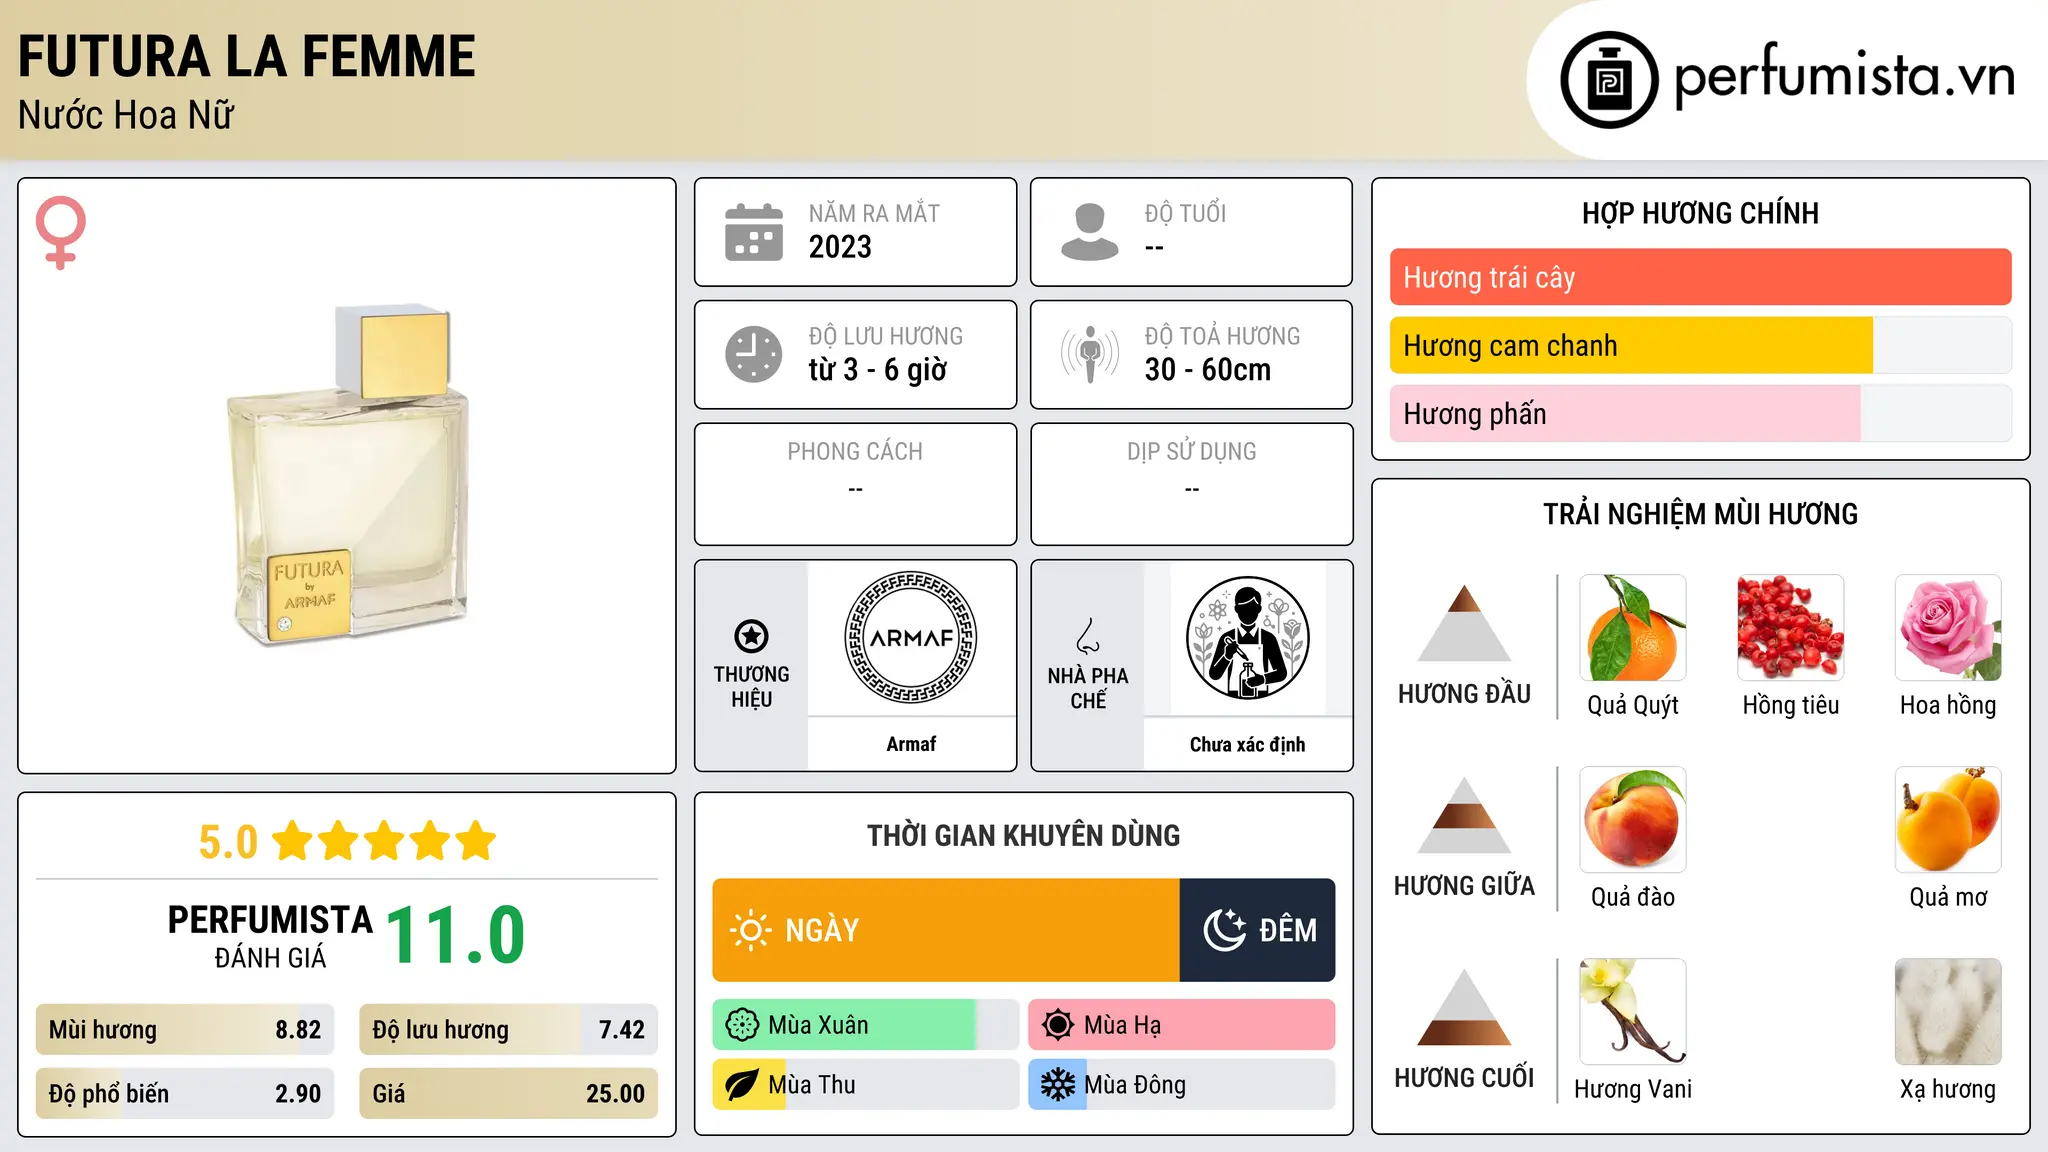Click the 5.0 star rating number
Viewport: 2048px width, 1152px height.
point(228,842)
